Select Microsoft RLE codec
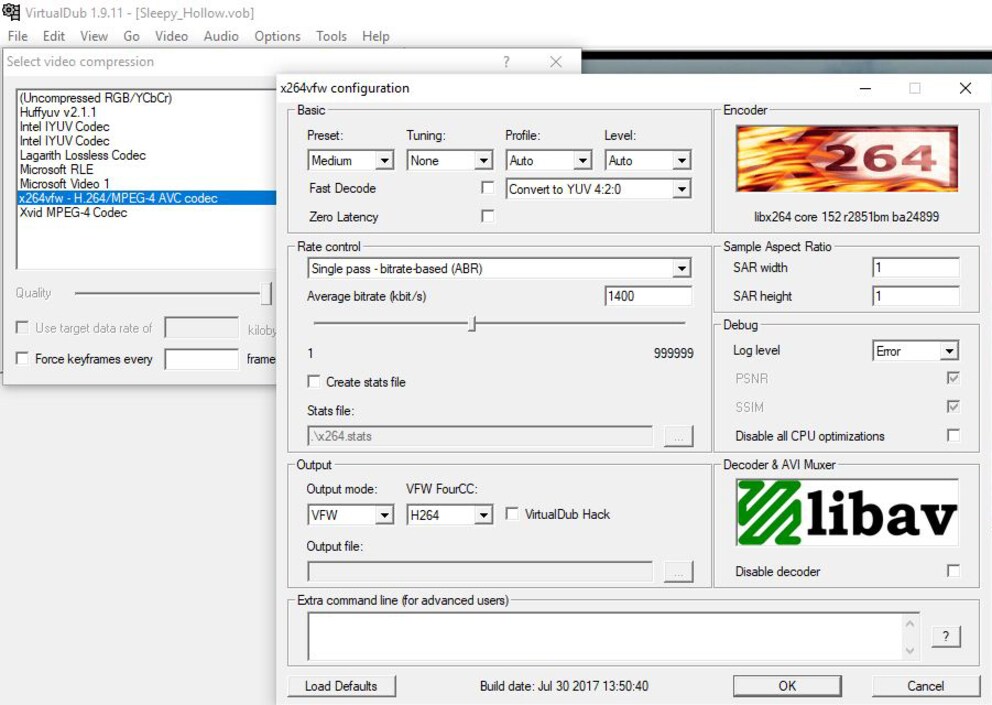The image size is (992, 705). coord(56,170)
